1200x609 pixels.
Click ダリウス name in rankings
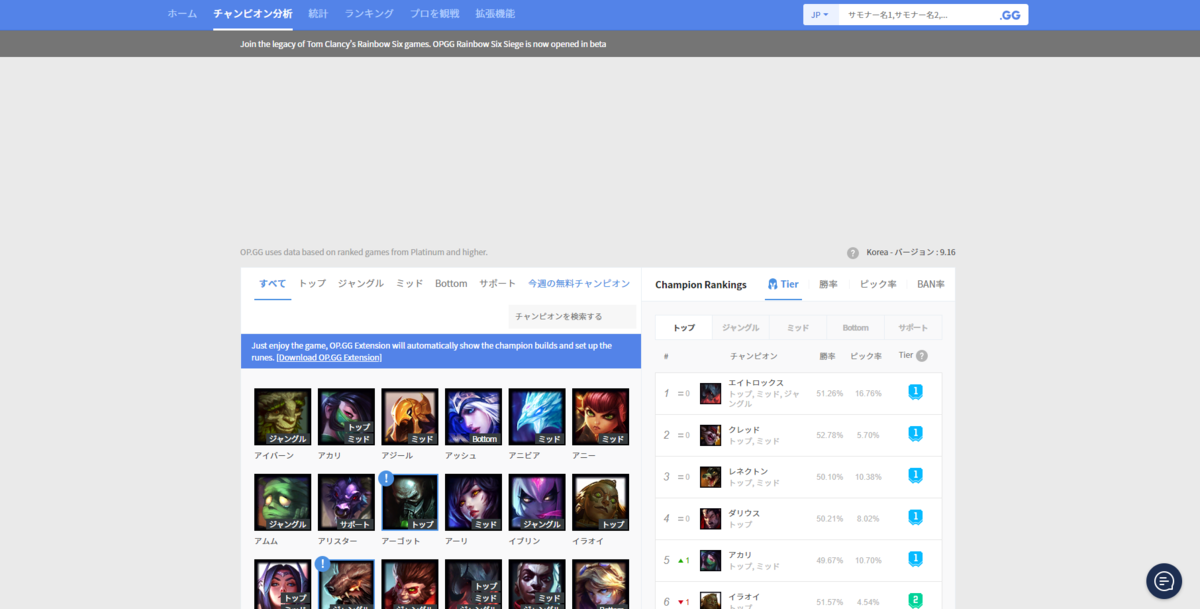click(x=744, y=513)
